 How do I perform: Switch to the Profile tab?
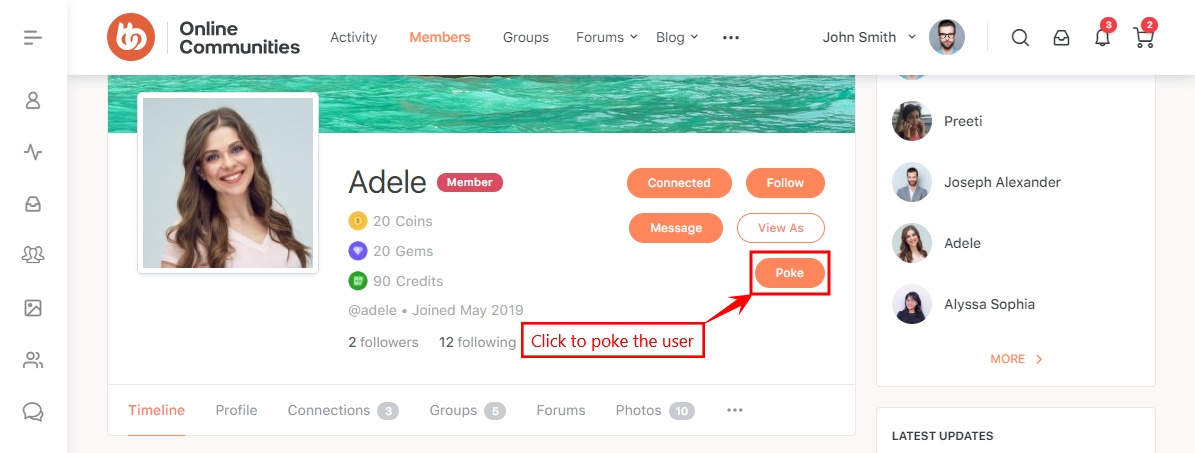[x=236, y=410]
